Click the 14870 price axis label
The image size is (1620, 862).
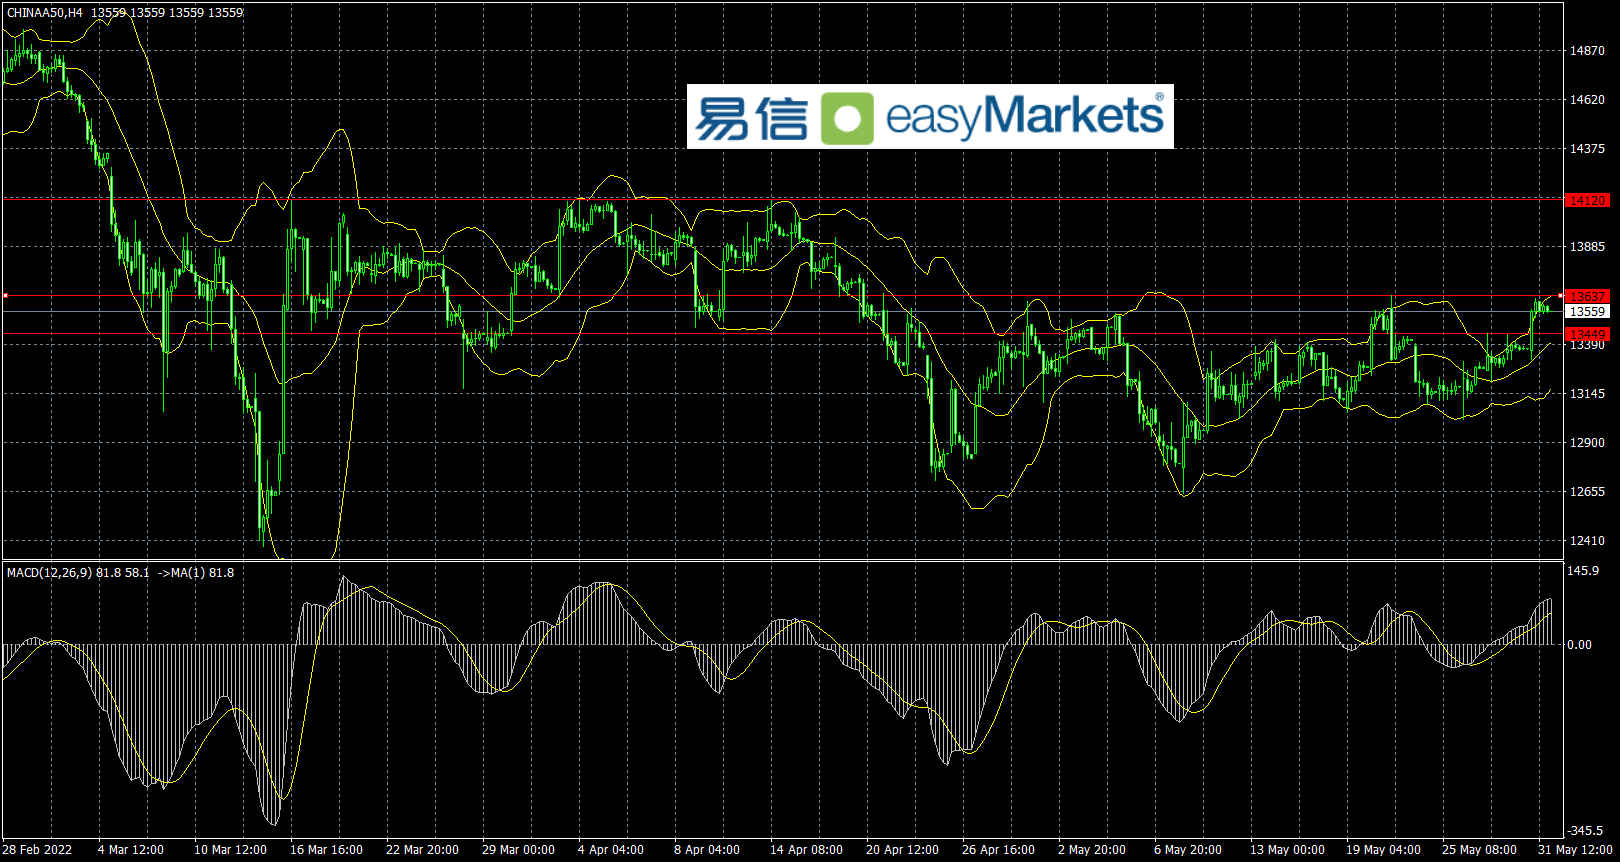pos(1587,50)
